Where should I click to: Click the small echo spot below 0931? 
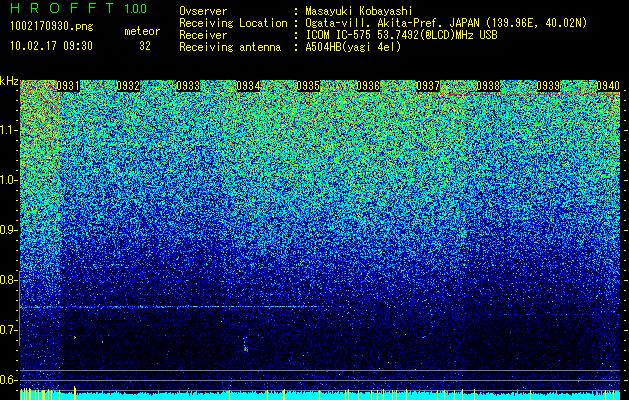pyautogui.click(x=75, y=337)
